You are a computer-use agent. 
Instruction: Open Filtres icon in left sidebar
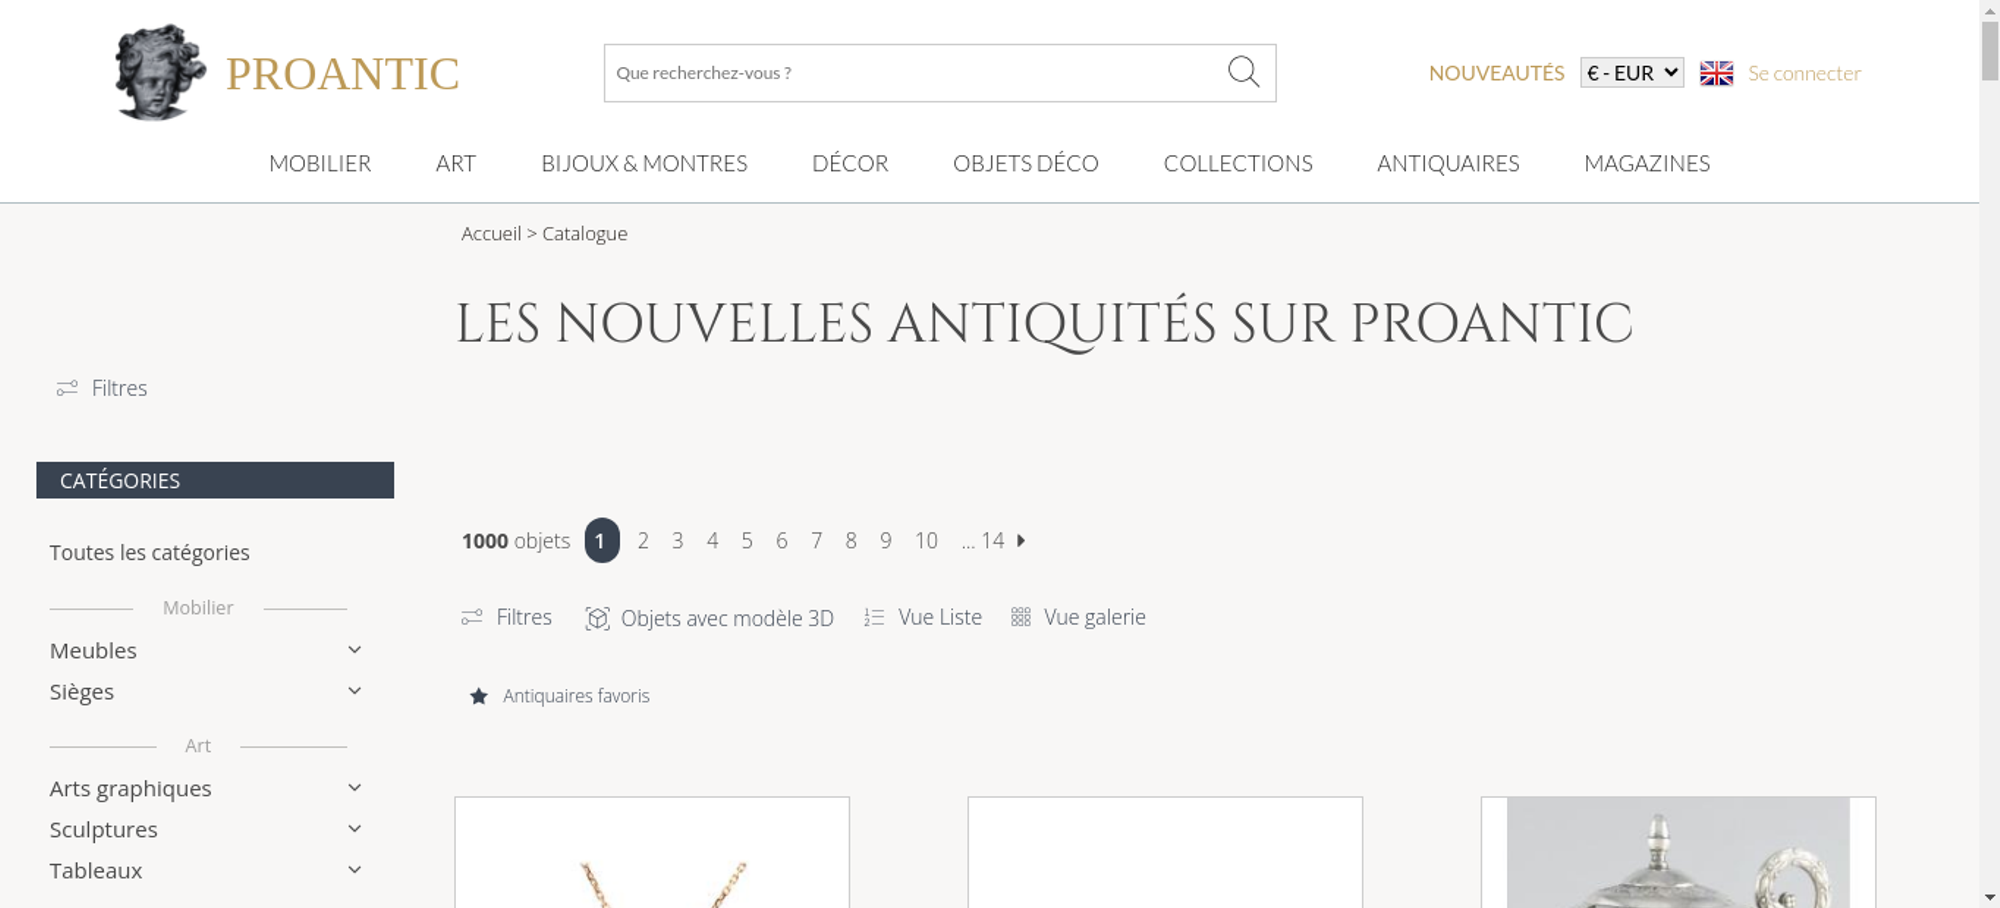click(67, 388)
